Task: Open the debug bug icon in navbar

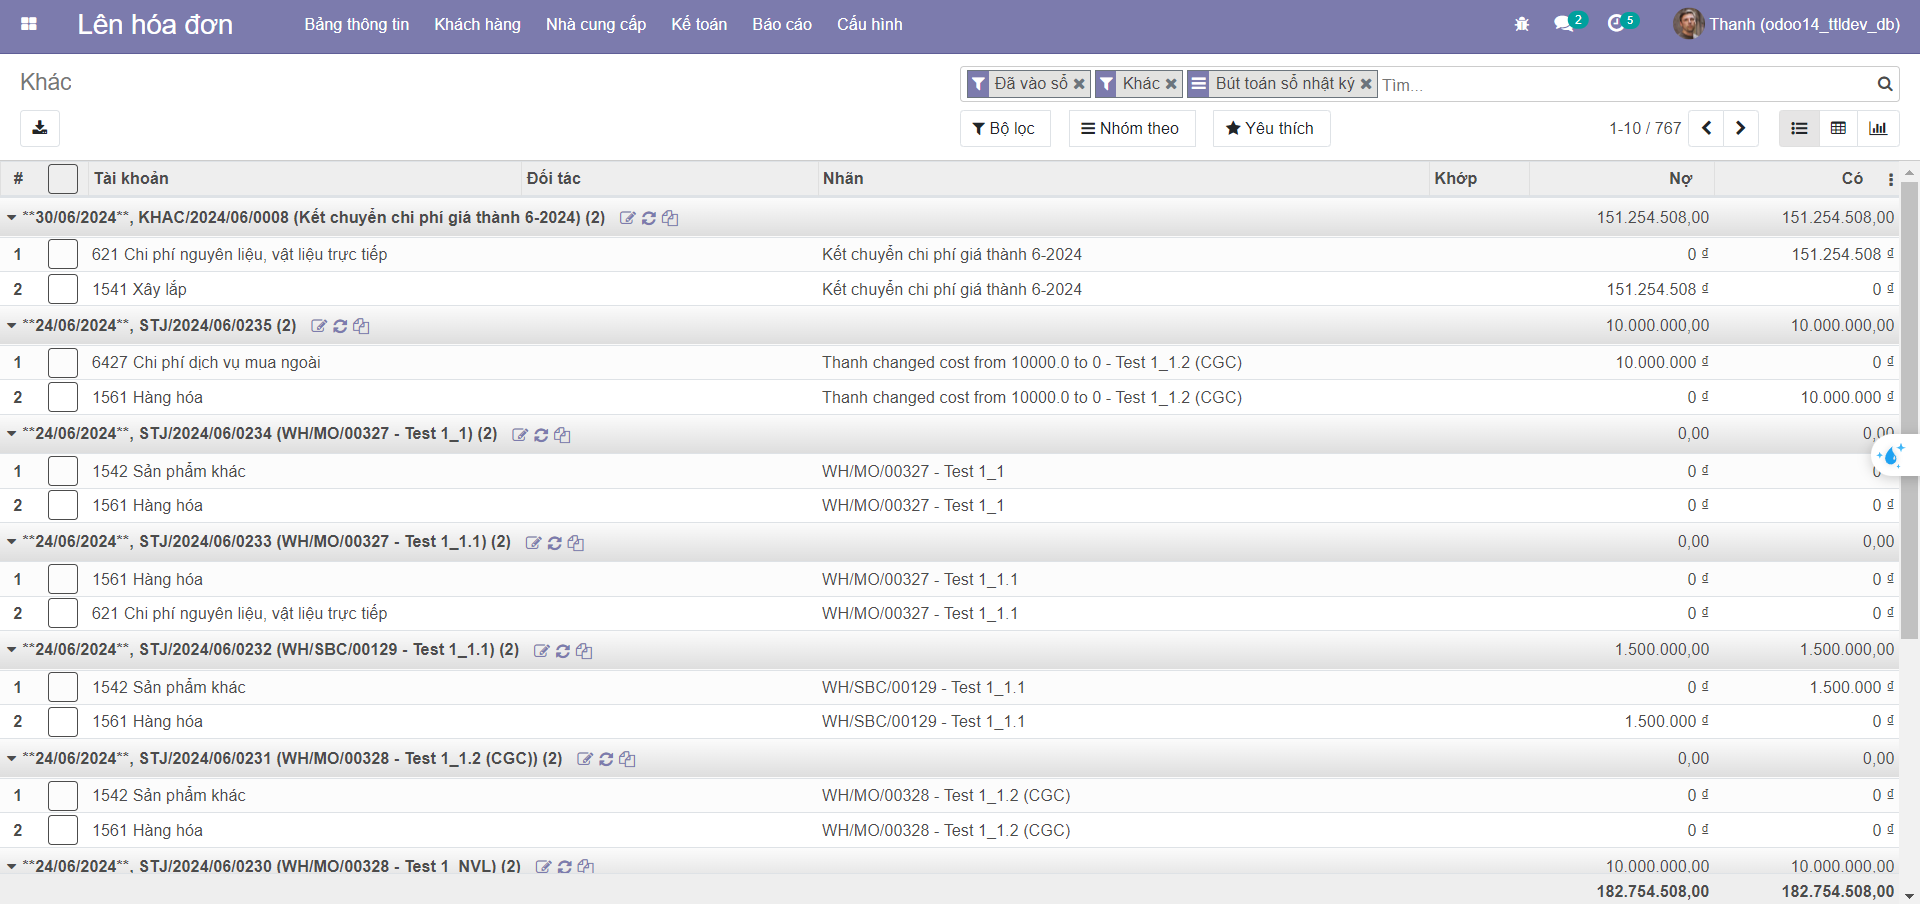Action: click(x=1521, y=24)
